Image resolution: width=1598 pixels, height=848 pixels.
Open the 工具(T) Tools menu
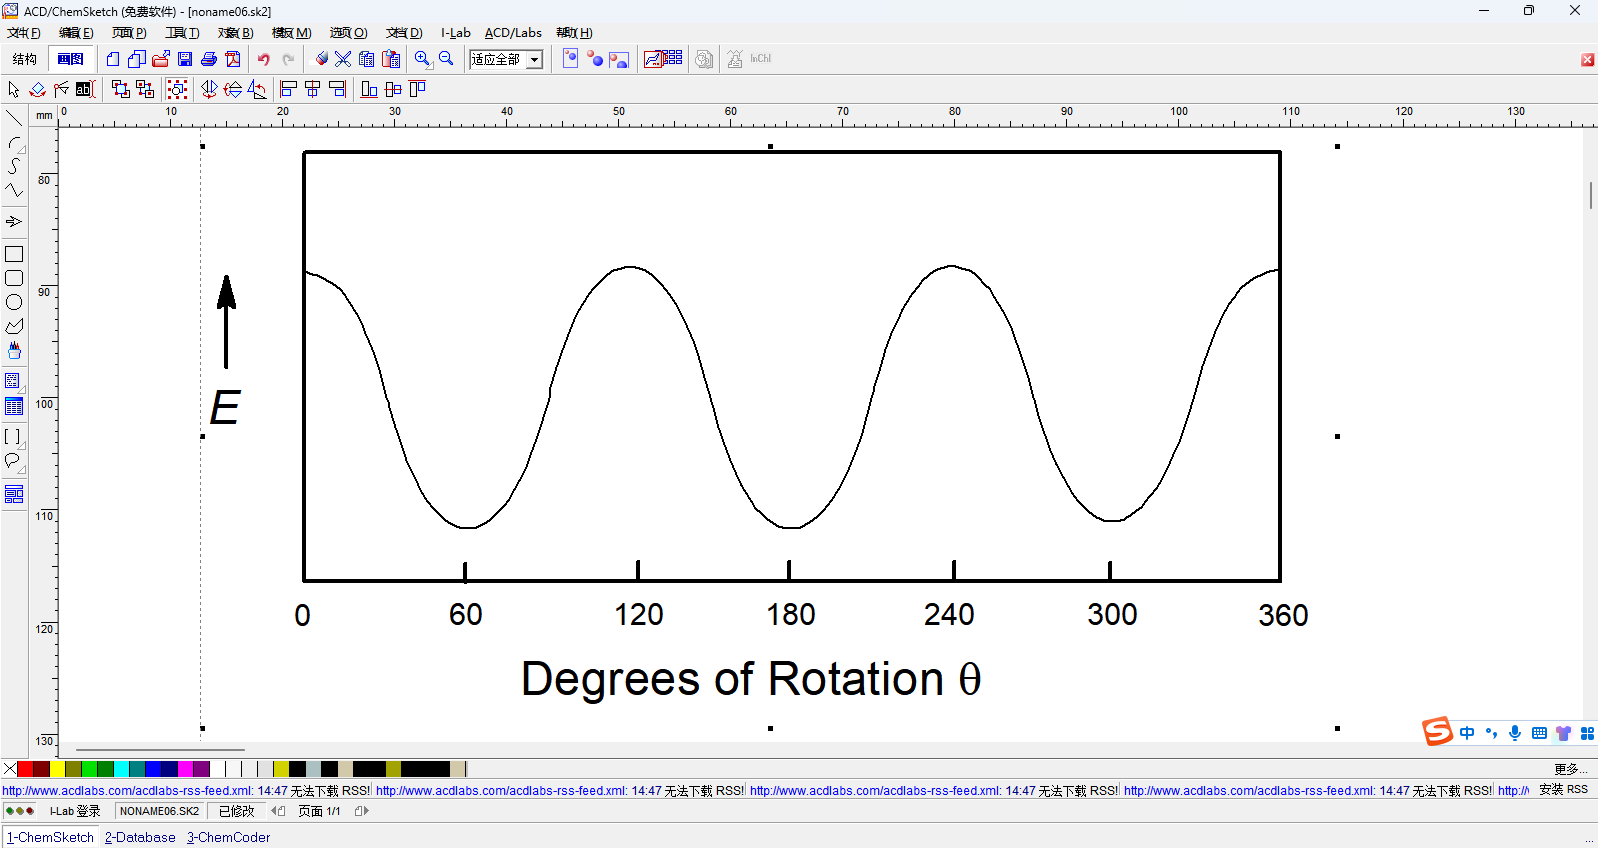[182, 33]
